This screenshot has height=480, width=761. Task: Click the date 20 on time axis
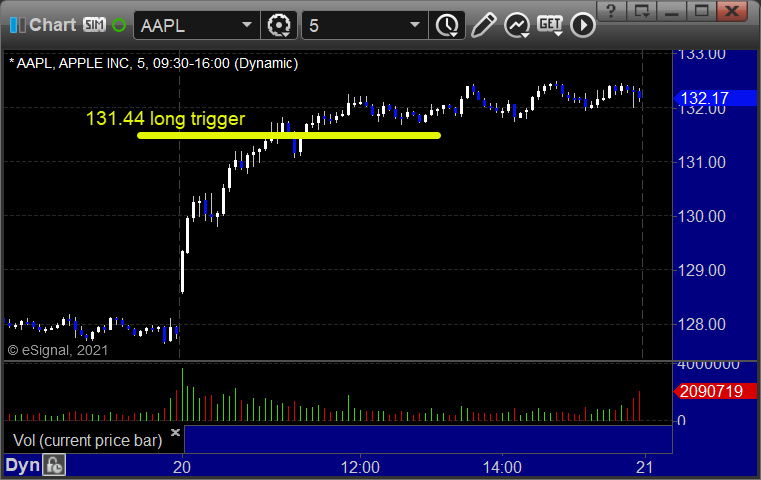click(x=182, y=467)
